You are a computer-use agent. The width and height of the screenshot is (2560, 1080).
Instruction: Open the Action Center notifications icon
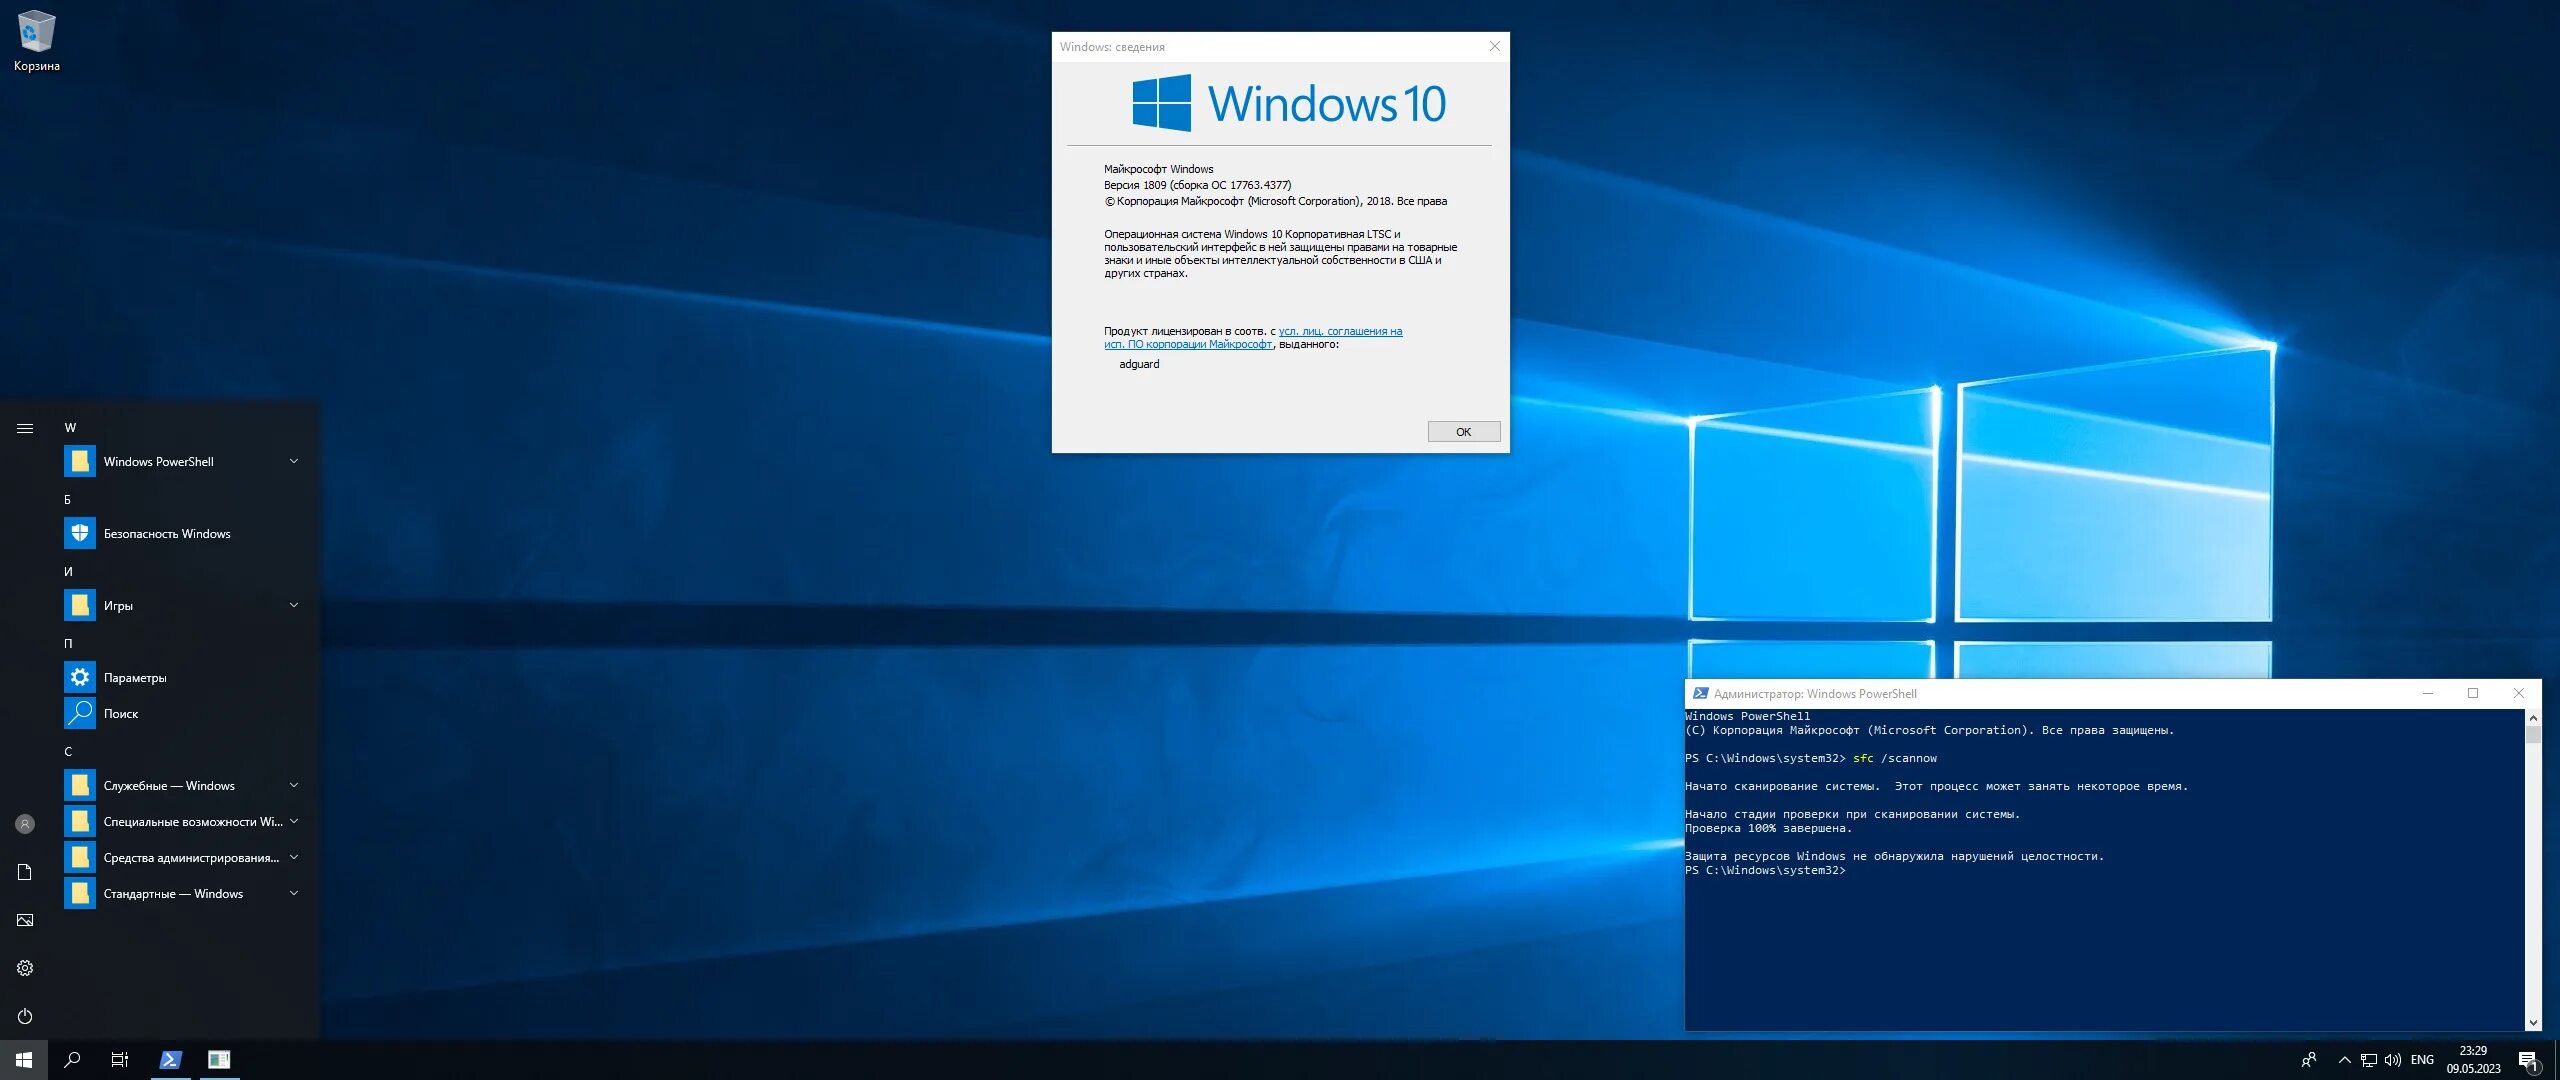[2529, 1060]
